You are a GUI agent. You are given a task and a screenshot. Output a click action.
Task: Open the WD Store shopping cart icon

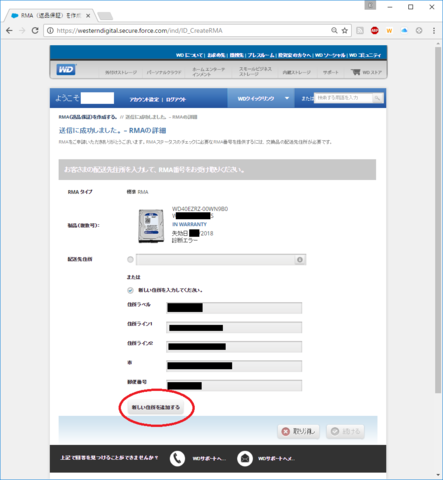(x=356, y=72)
